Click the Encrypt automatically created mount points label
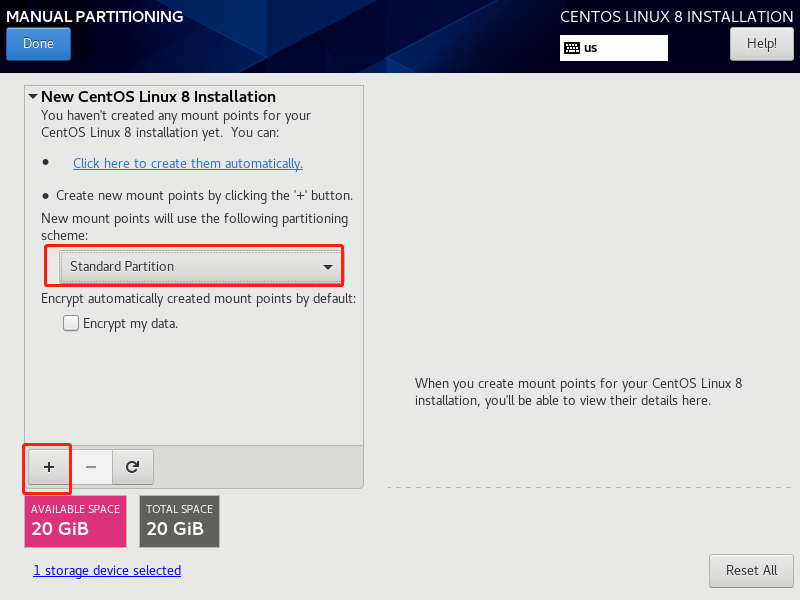The width and height of the screenshot is (800, 600). coord(198,298)
